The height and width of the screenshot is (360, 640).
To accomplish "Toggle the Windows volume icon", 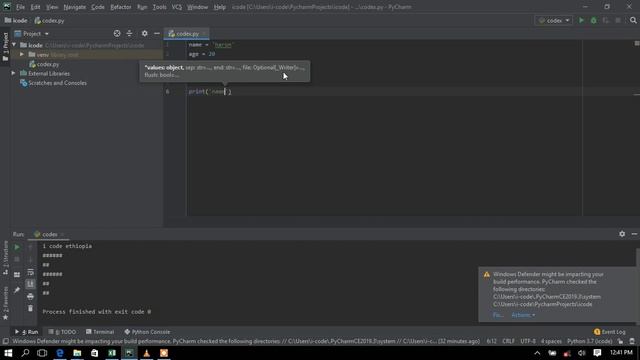I will (x=582, y=353).
